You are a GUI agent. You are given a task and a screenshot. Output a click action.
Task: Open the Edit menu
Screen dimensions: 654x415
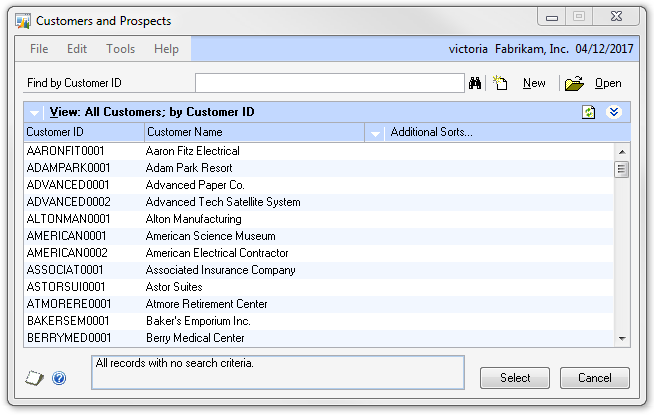77,49
